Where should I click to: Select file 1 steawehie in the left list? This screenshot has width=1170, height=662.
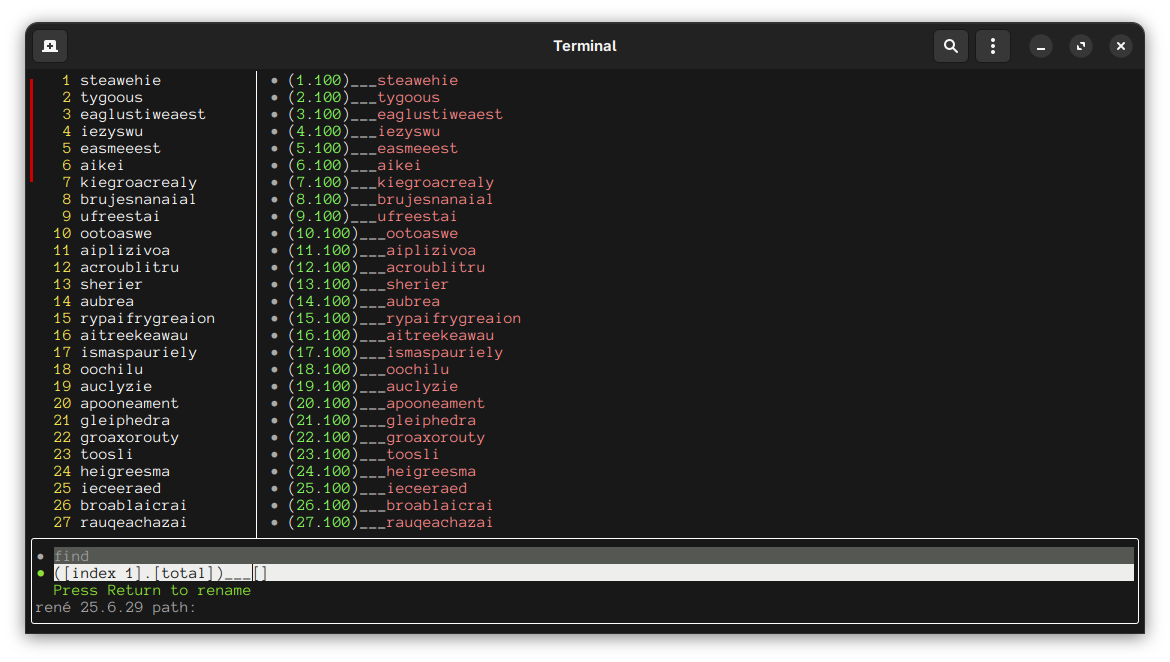[120, 80]
